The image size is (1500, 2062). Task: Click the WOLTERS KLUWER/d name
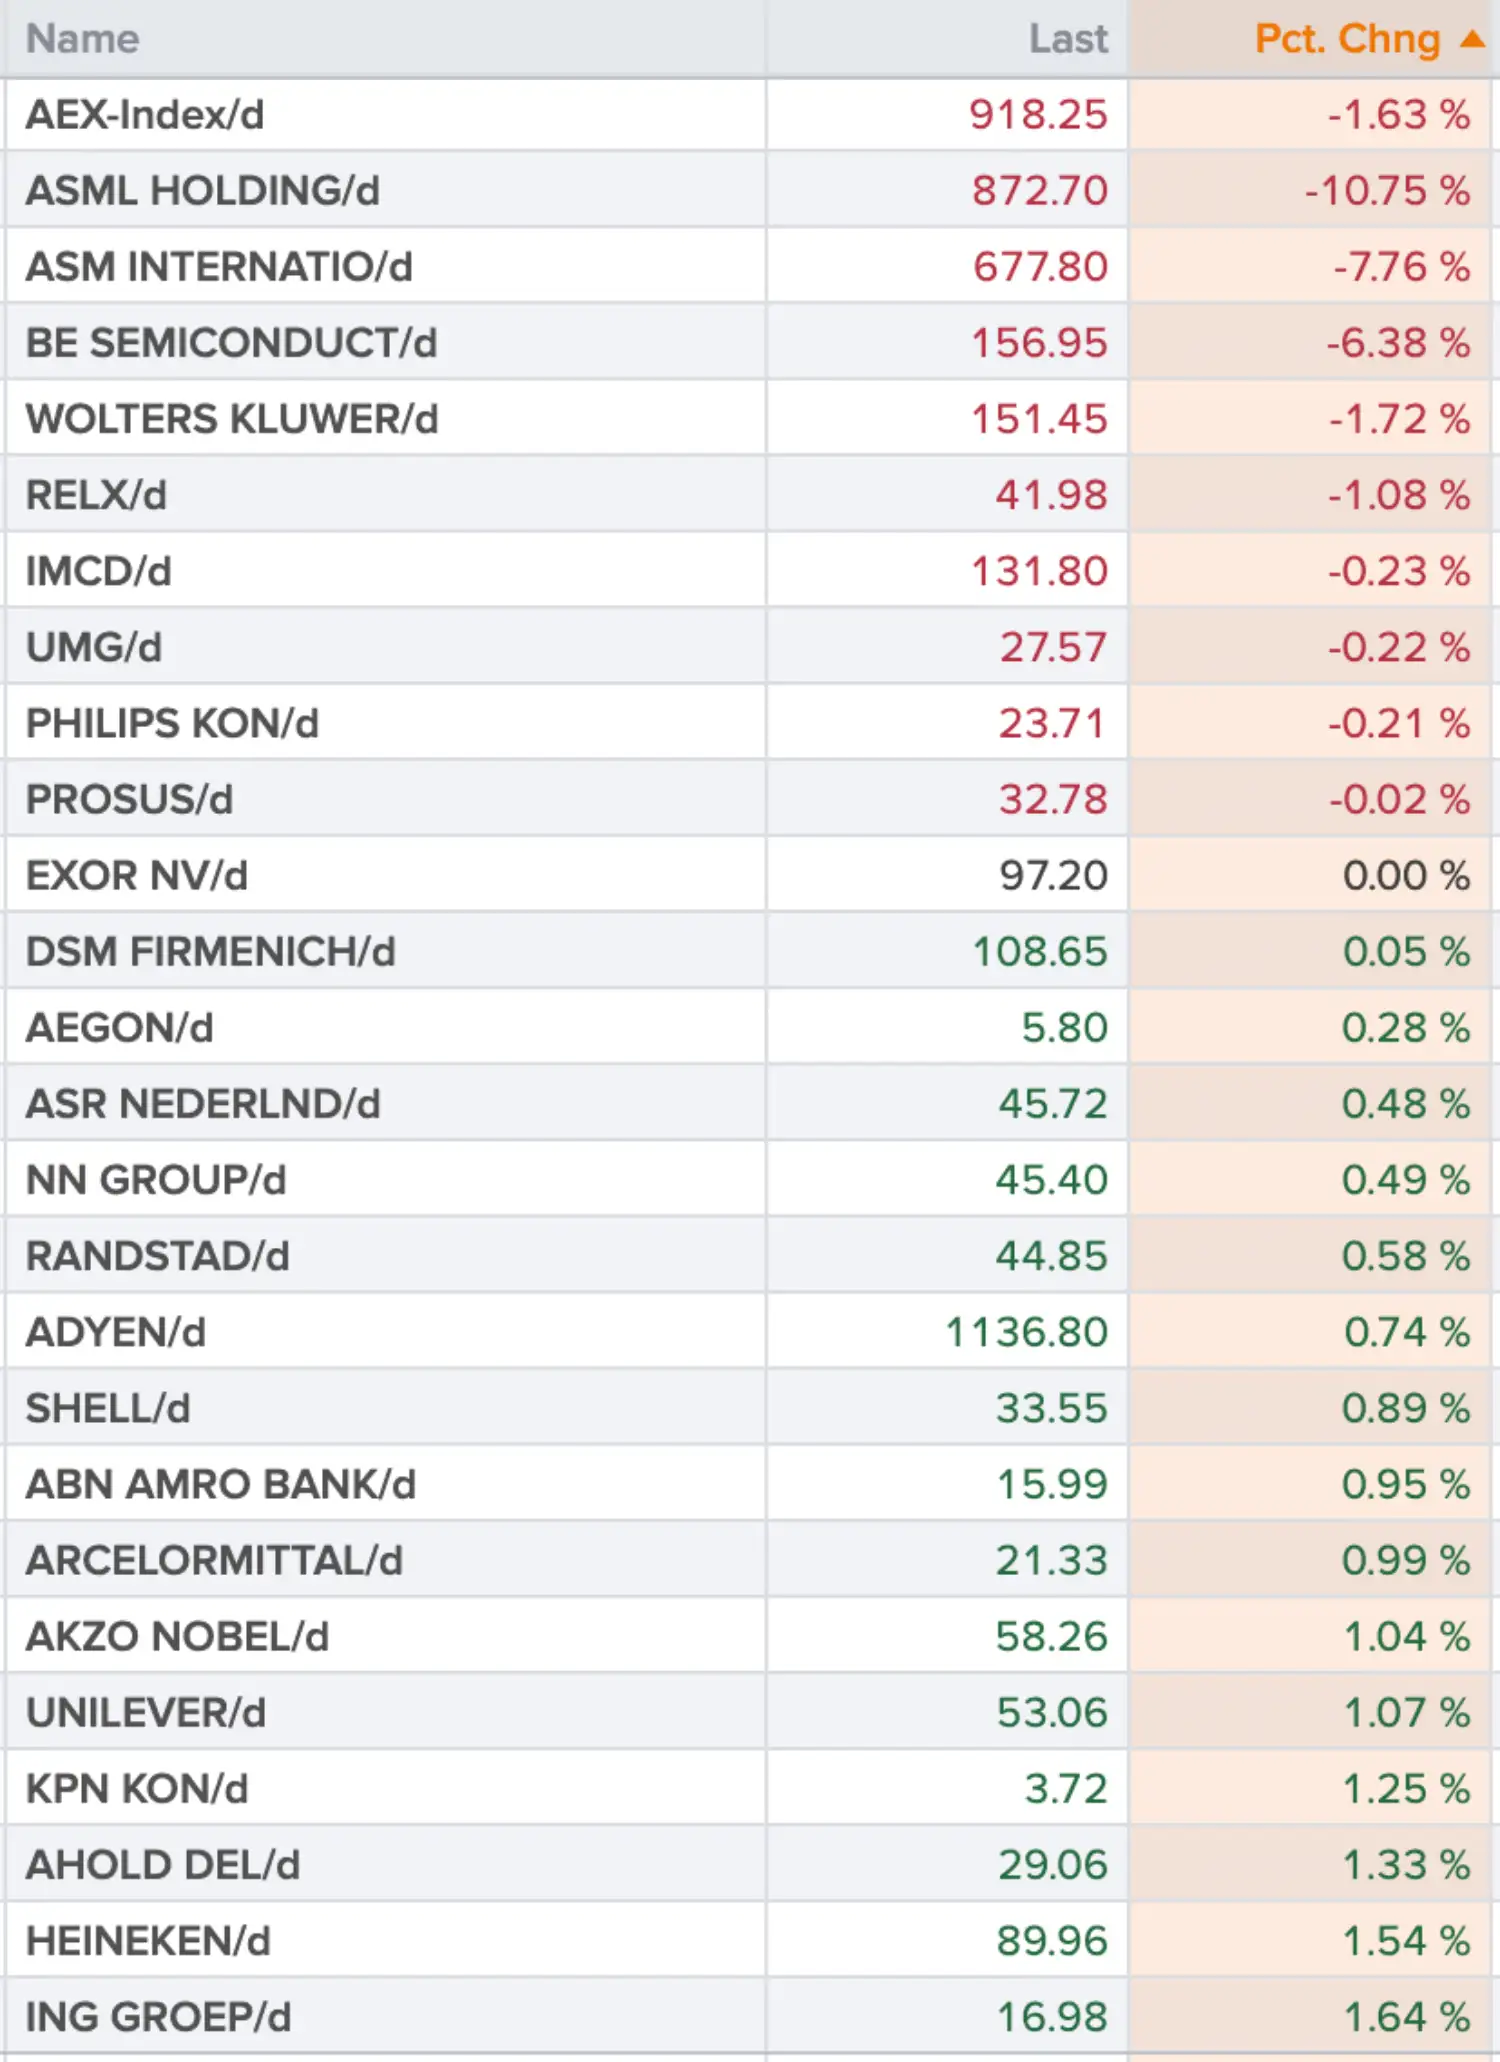point(232,419)
